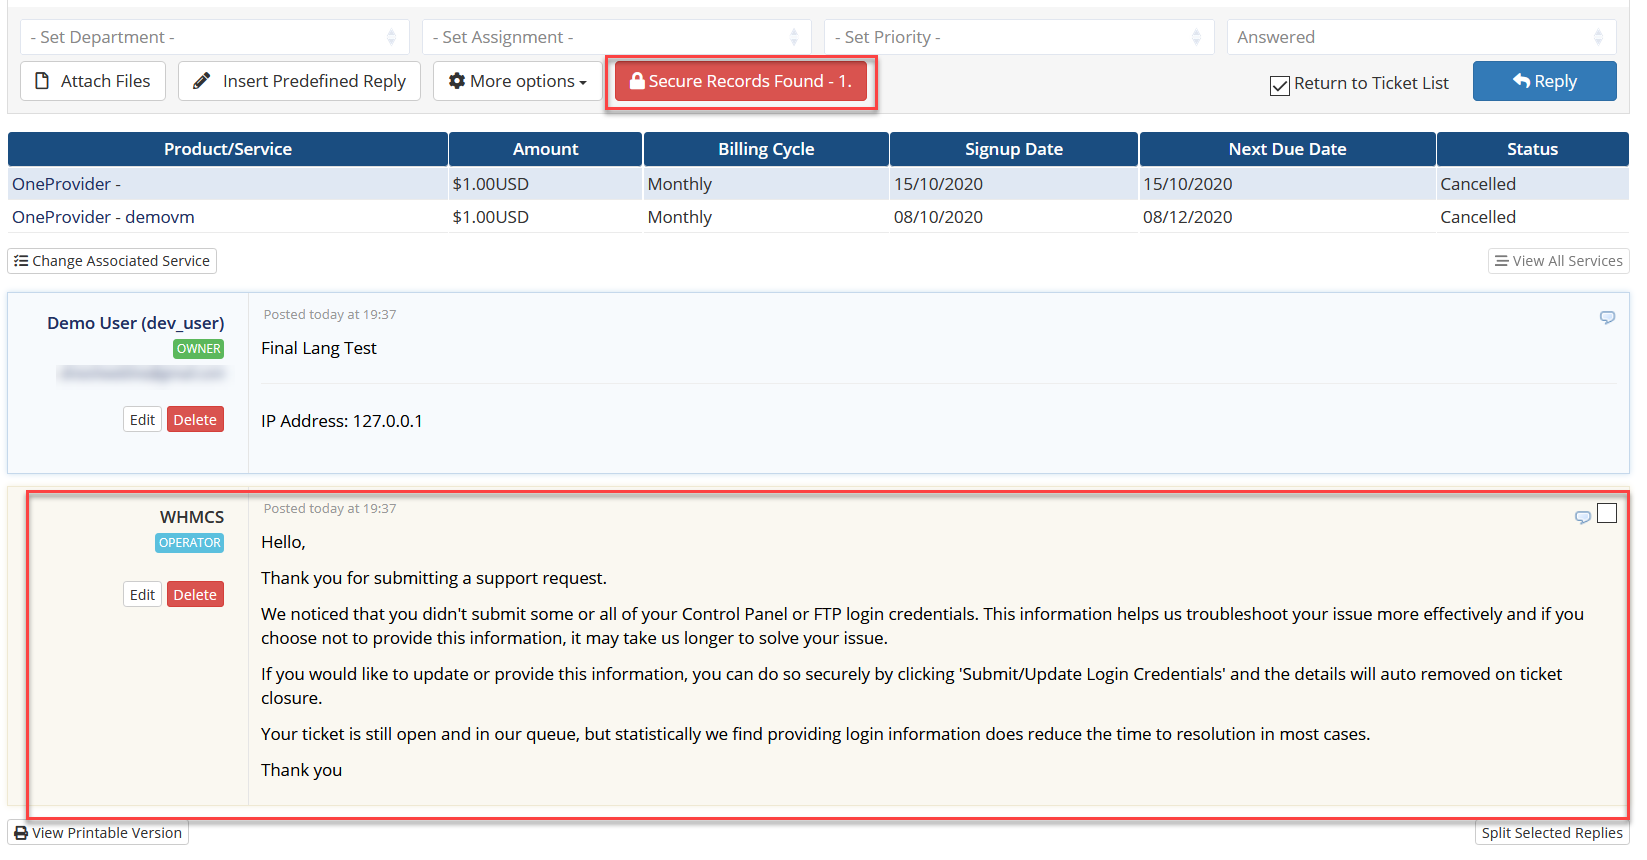This screenshot has height=860, width=1647.
Task: Quote the Demo User message via bubble icon
Action: tap(1607, 317)
